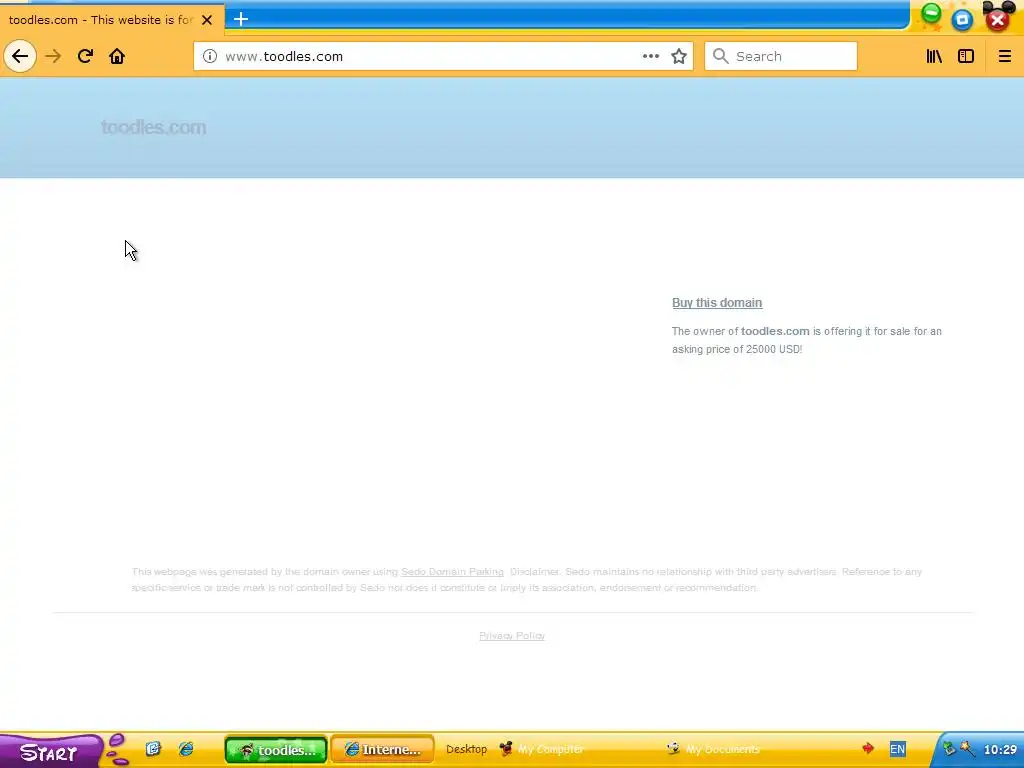Open the Start menu
The height and width of the screenshot is (768, 1024).
click(49, 751)
